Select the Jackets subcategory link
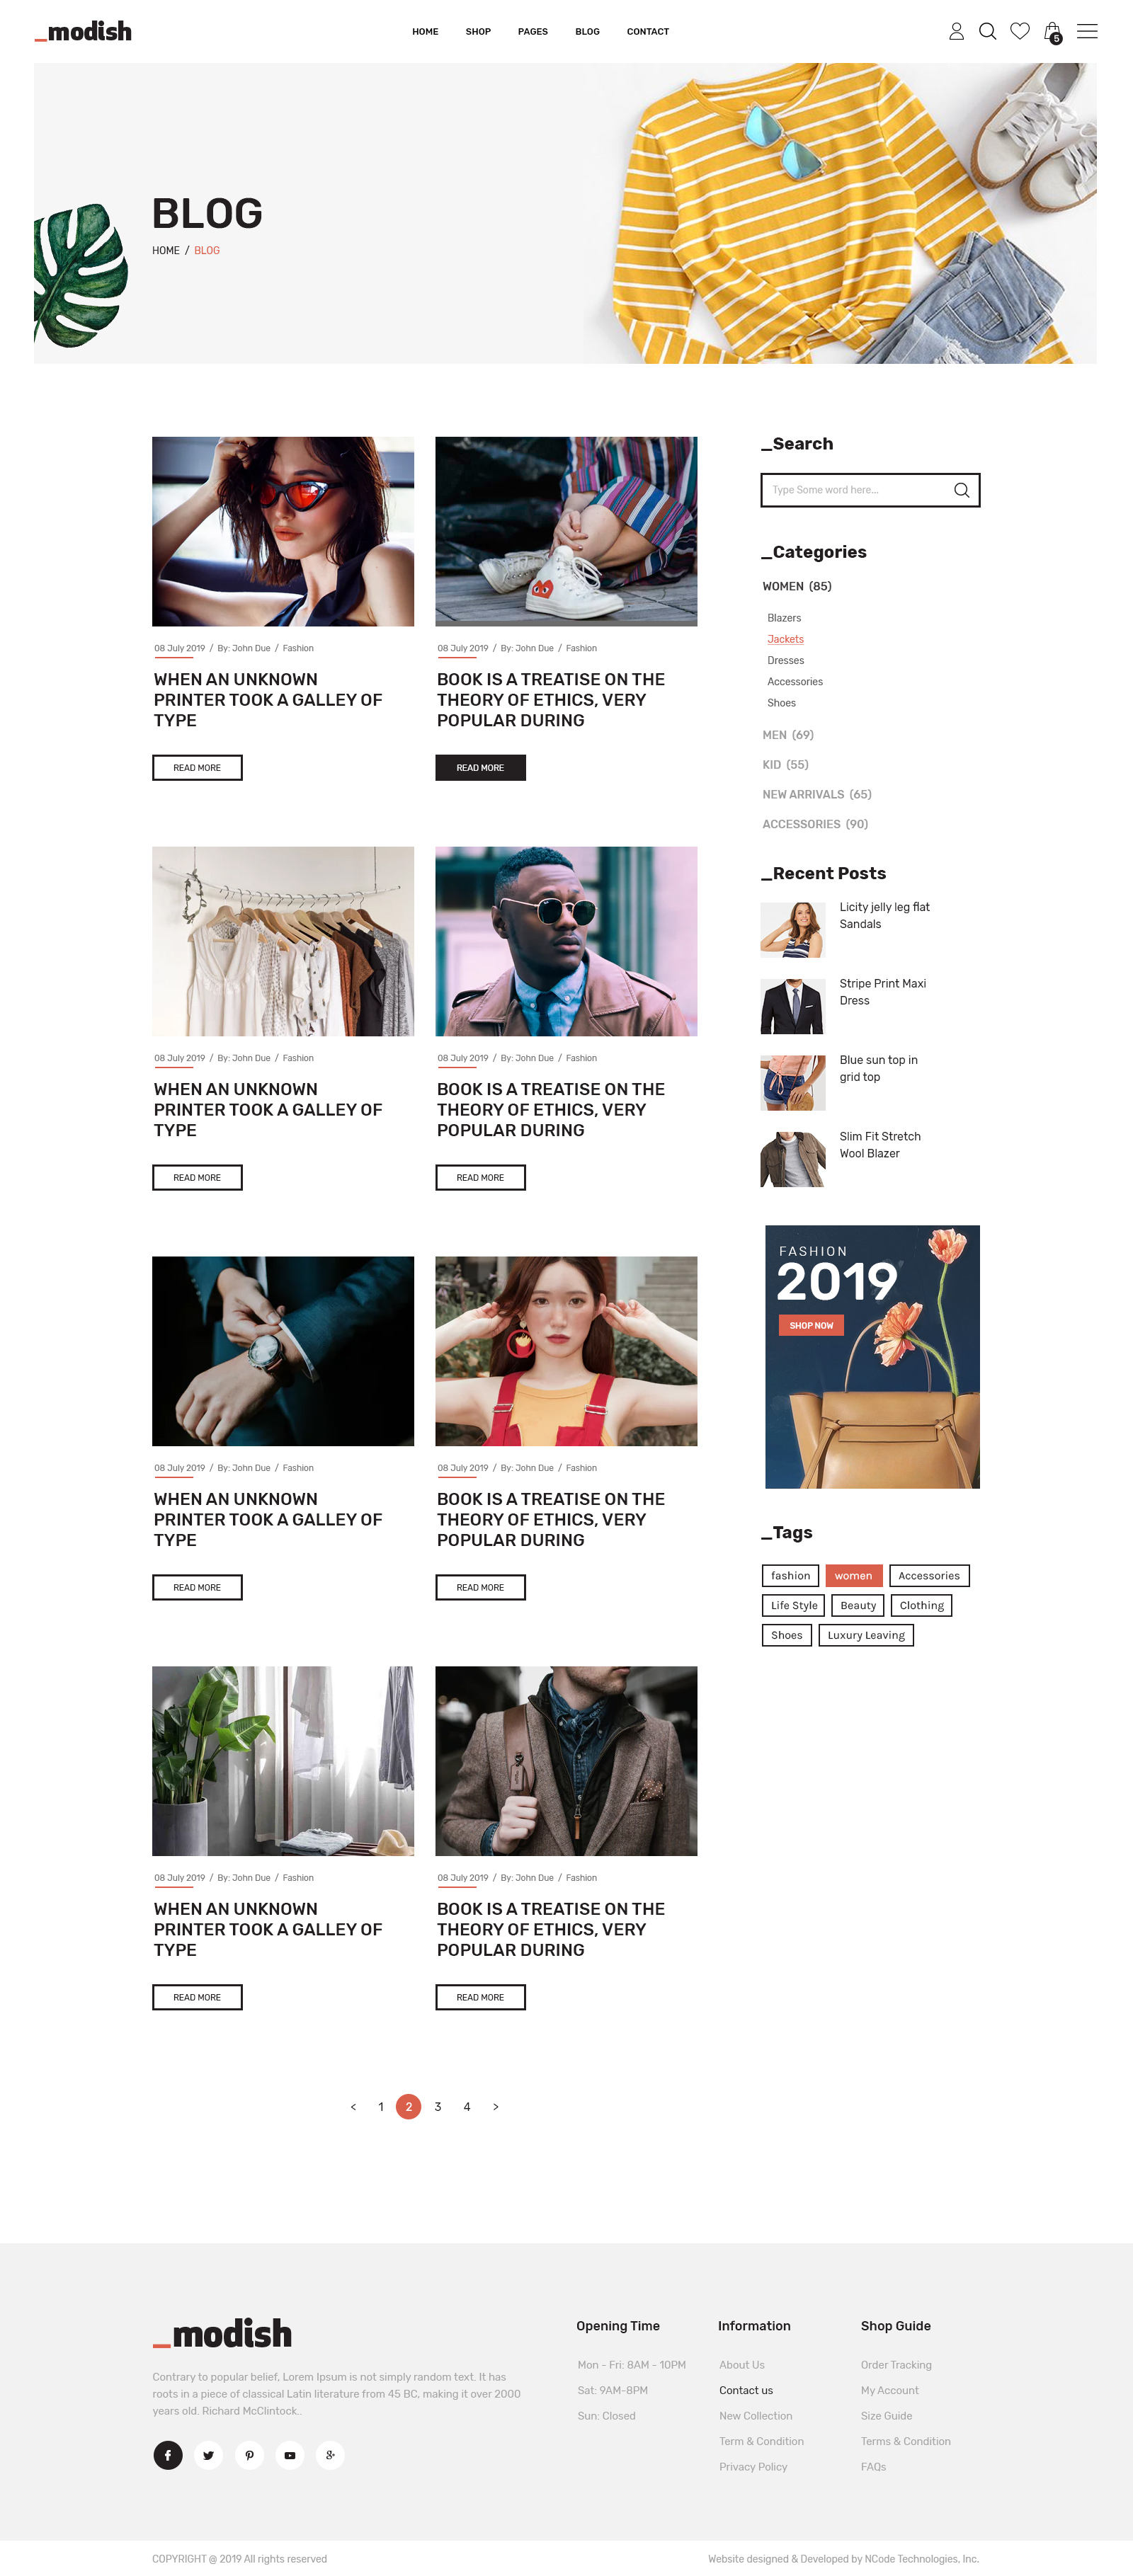 coord(785,639)
